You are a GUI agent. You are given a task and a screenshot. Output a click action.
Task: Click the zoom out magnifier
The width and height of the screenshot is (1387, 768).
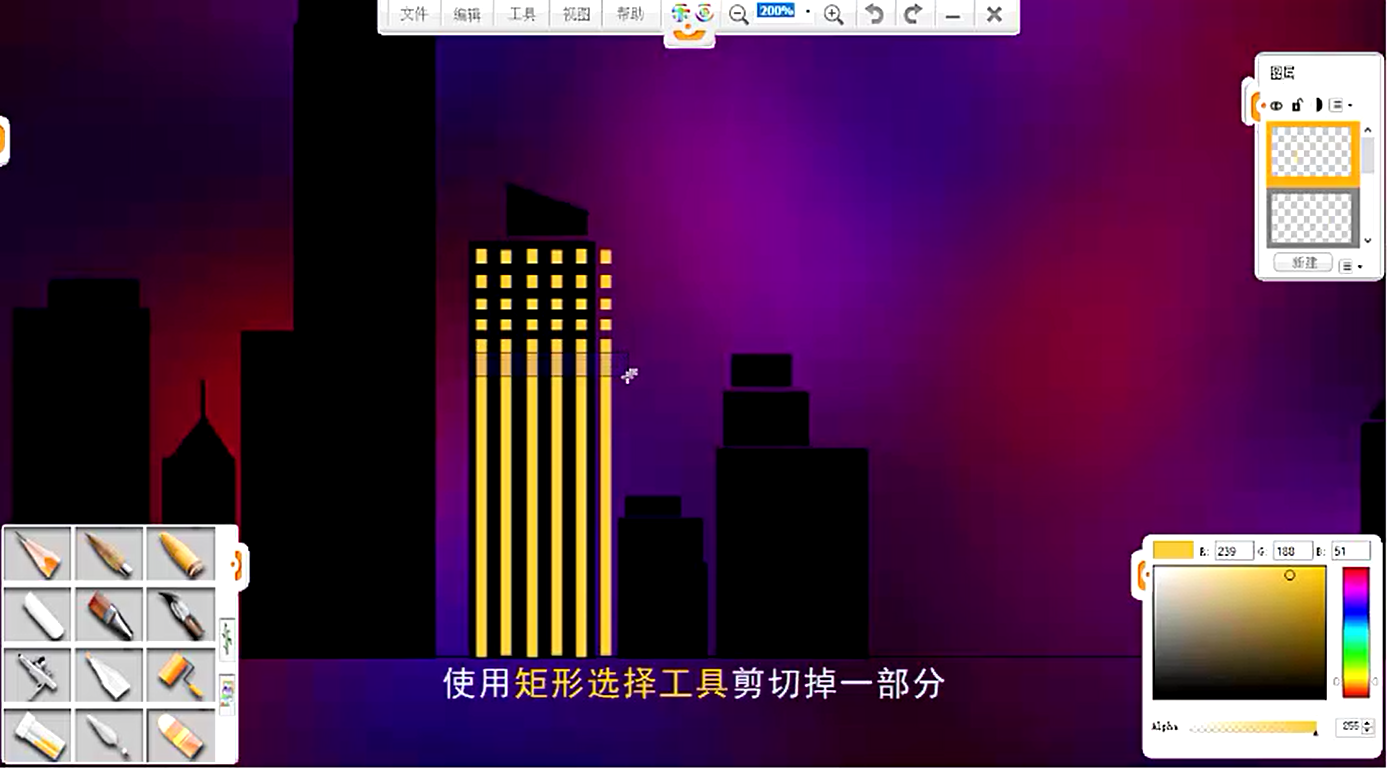738,15
